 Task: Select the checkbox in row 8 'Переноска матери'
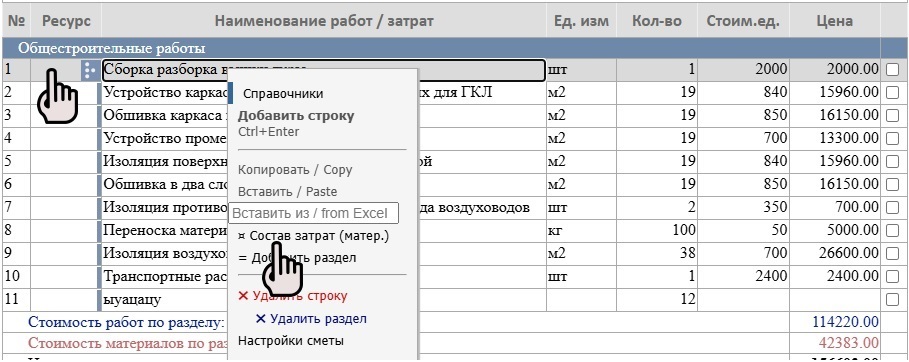892,230
